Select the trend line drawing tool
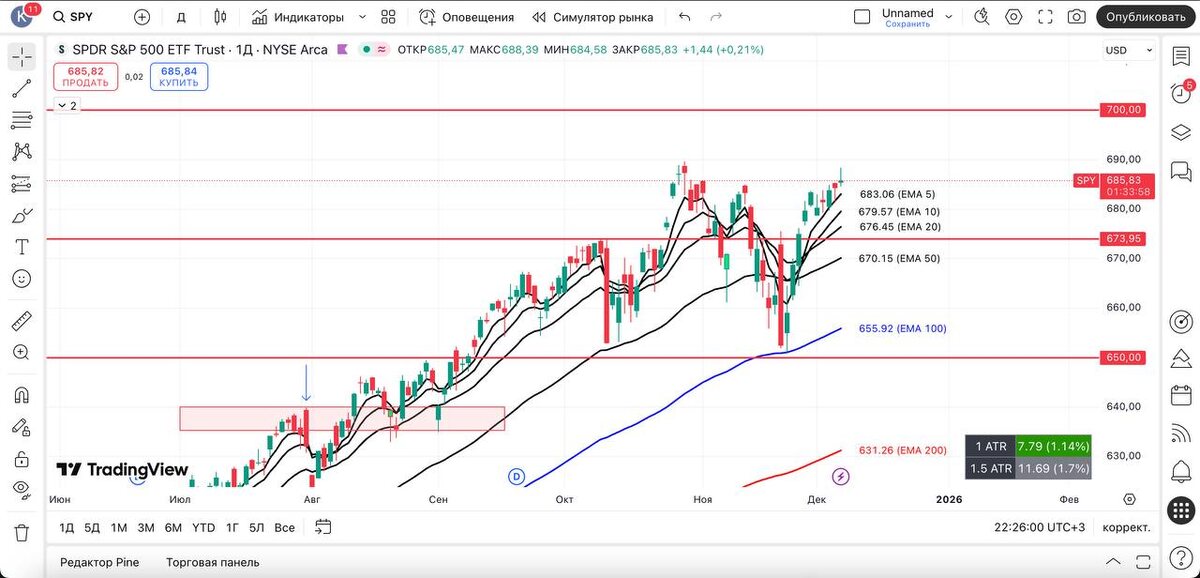The image size is (1200, 578). point(21,89)
